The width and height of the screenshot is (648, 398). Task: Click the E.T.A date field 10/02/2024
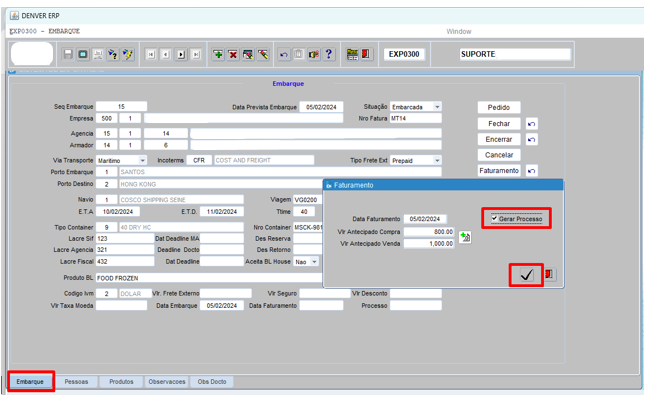pyautogui.click(x=118, y=212)
